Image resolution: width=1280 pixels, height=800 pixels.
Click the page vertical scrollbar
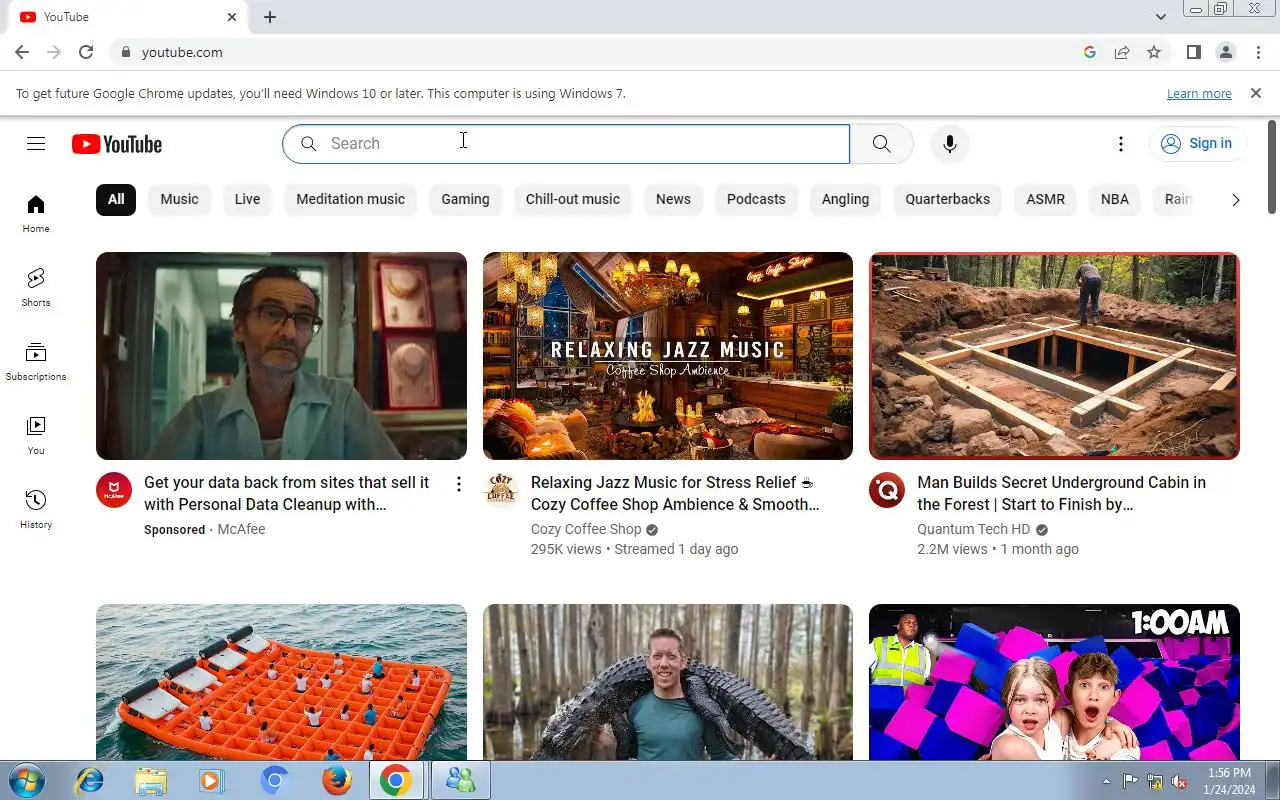[1272, 166]
